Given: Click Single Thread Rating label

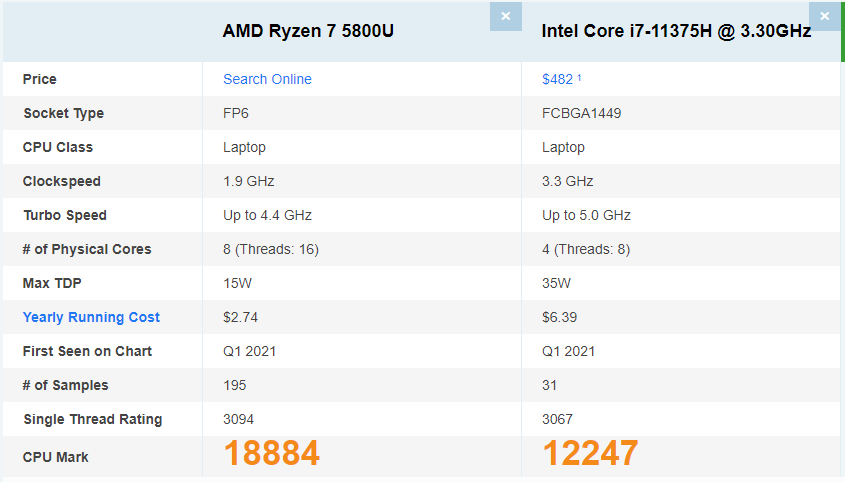Looking at the screenshot, I should click(93, 419).
